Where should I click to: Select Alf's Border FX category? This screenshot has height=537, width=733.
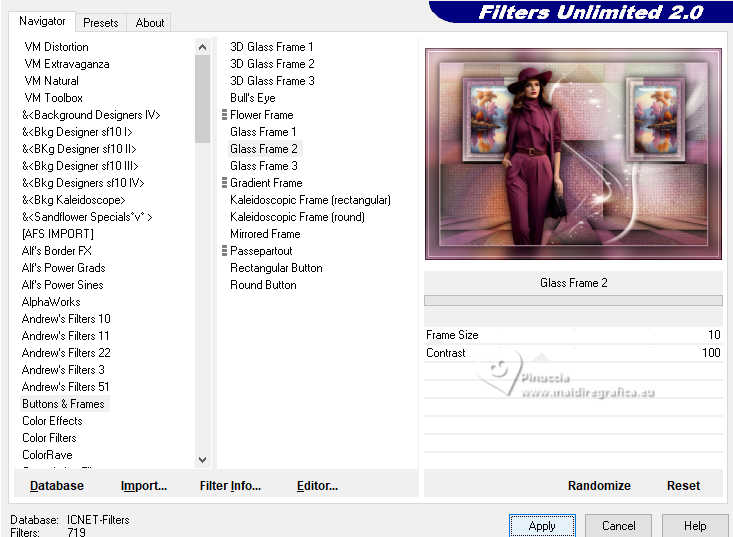(57, 251)
